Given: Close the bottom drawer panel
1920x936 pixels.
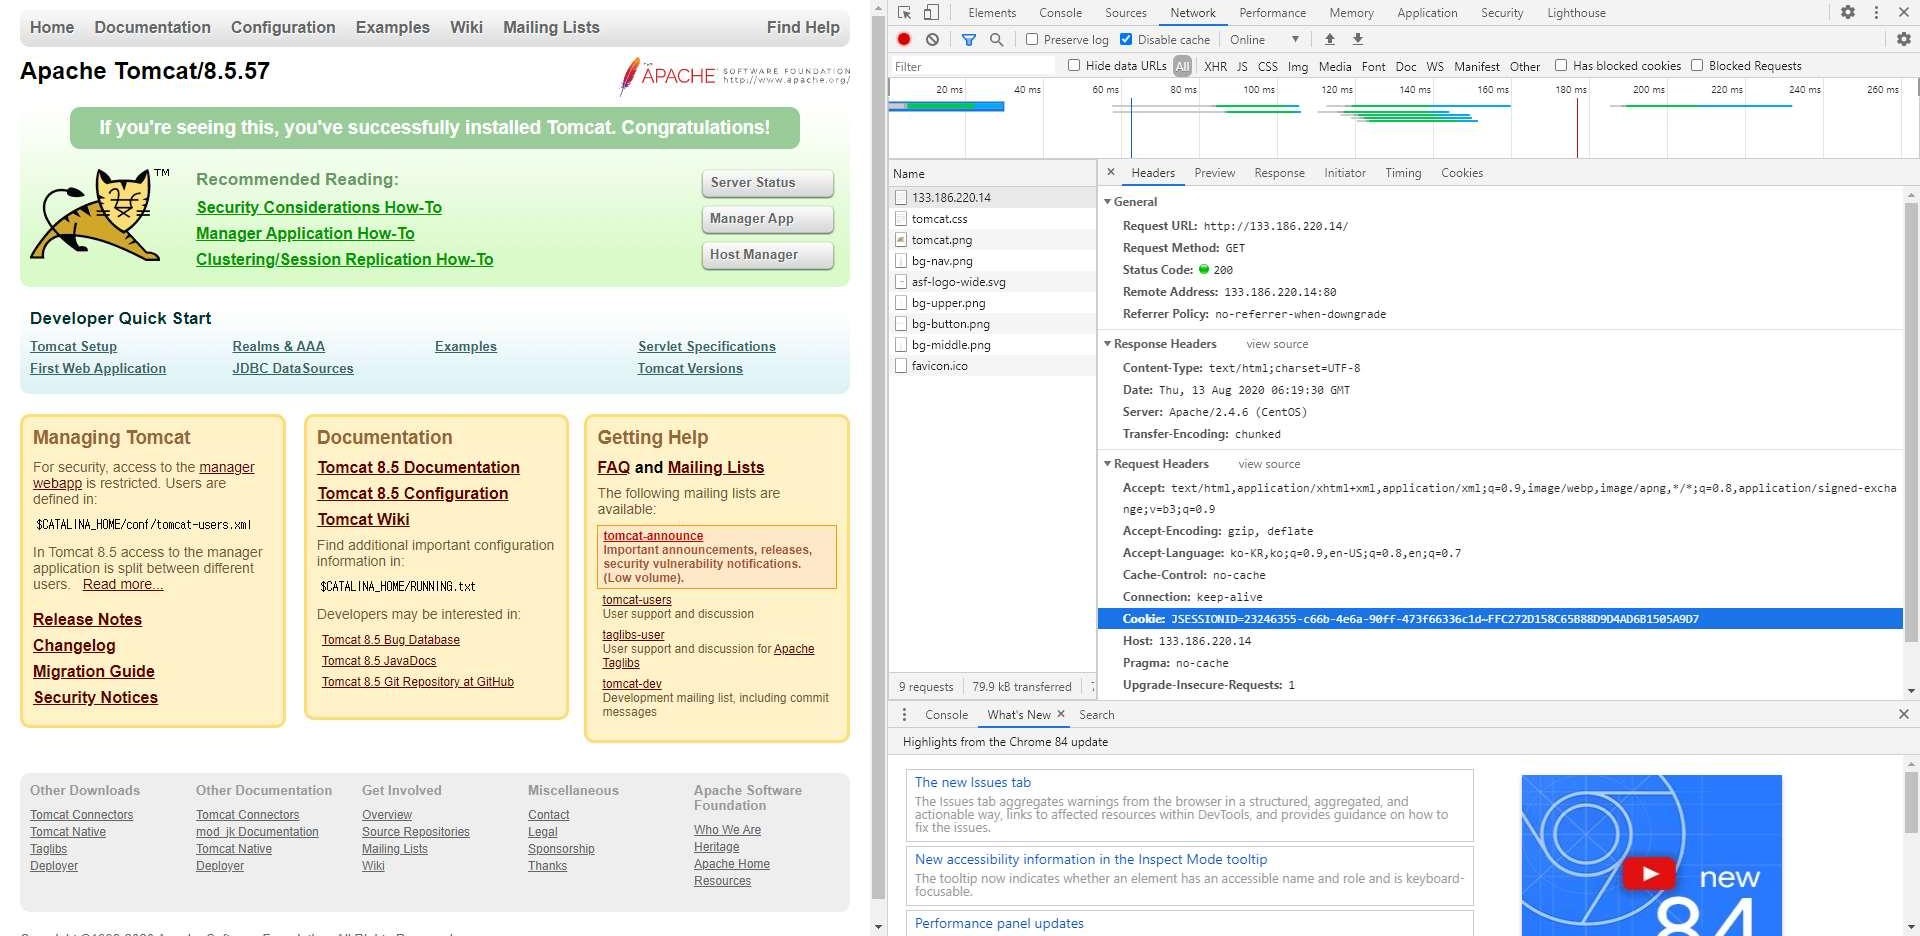Looking at the screenshot, I should tap(1904, 714).
